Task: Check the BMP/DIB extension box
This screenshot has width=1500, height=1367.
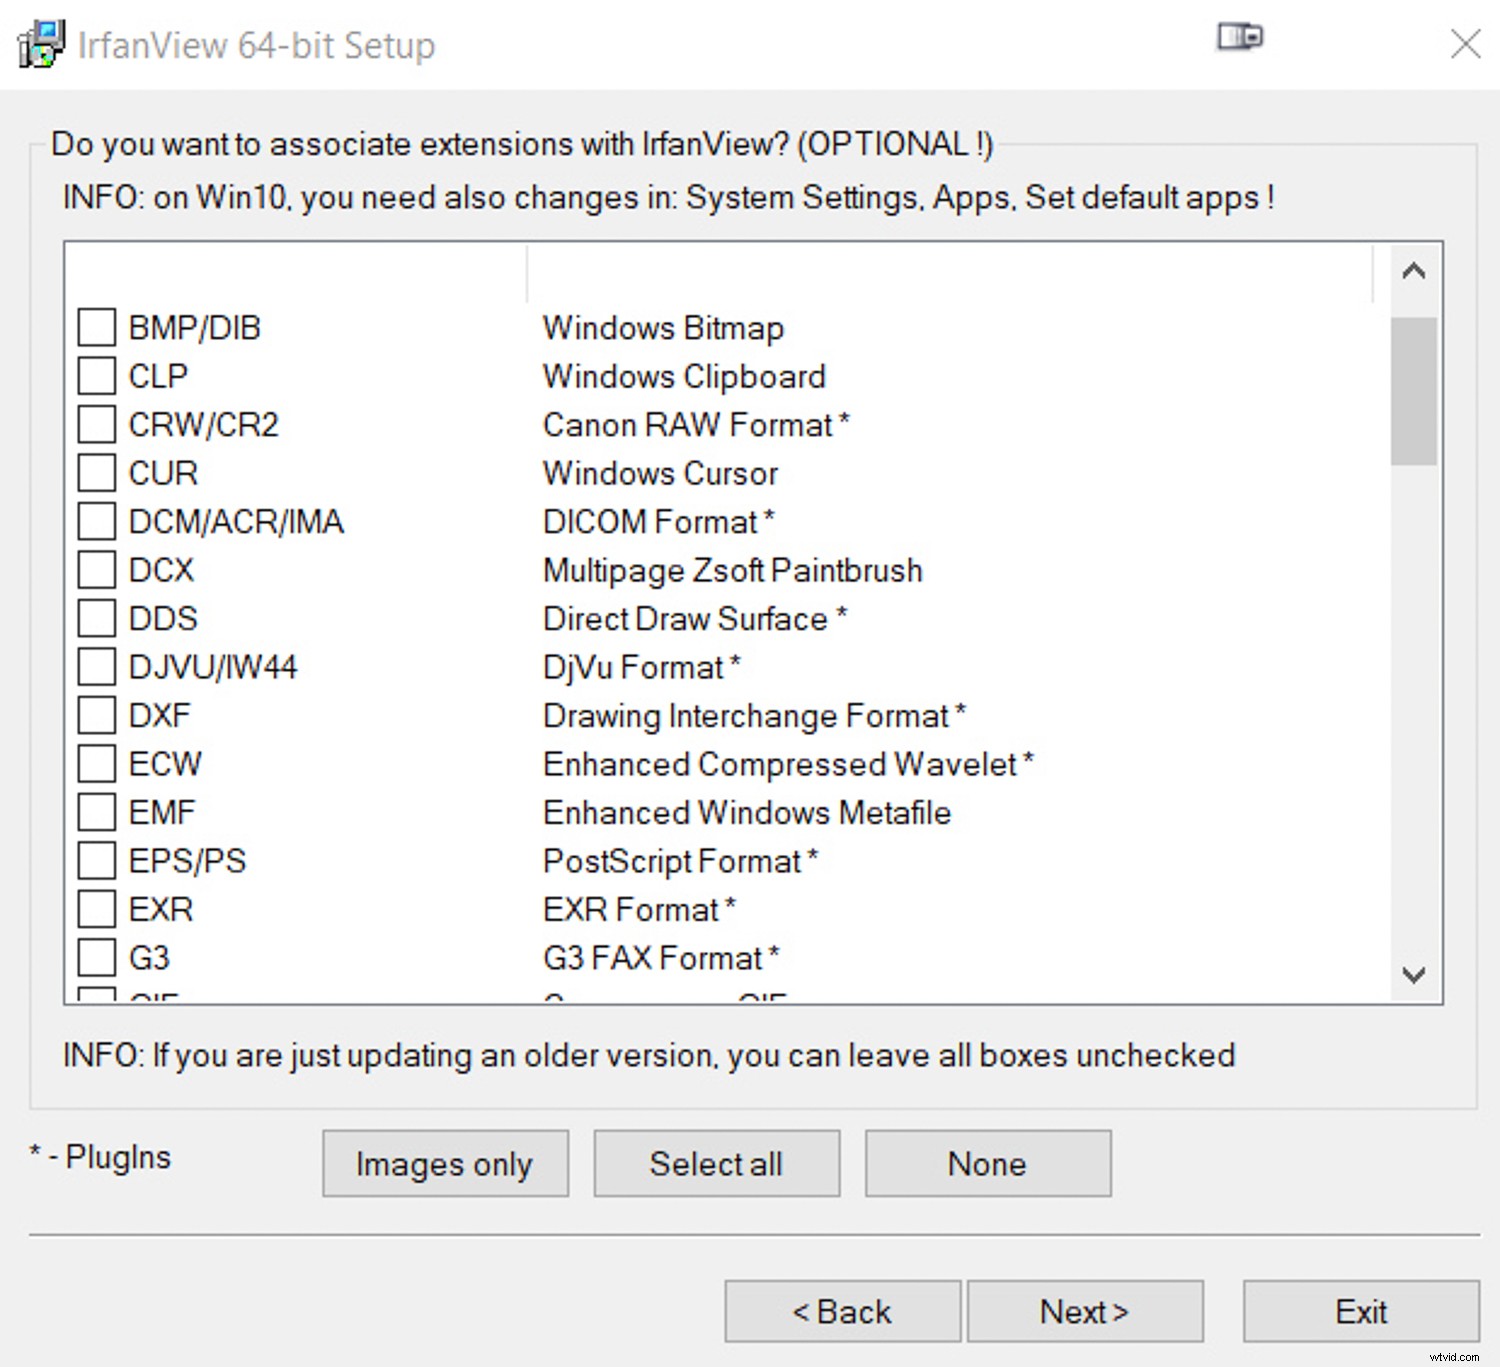Action: 97,327
